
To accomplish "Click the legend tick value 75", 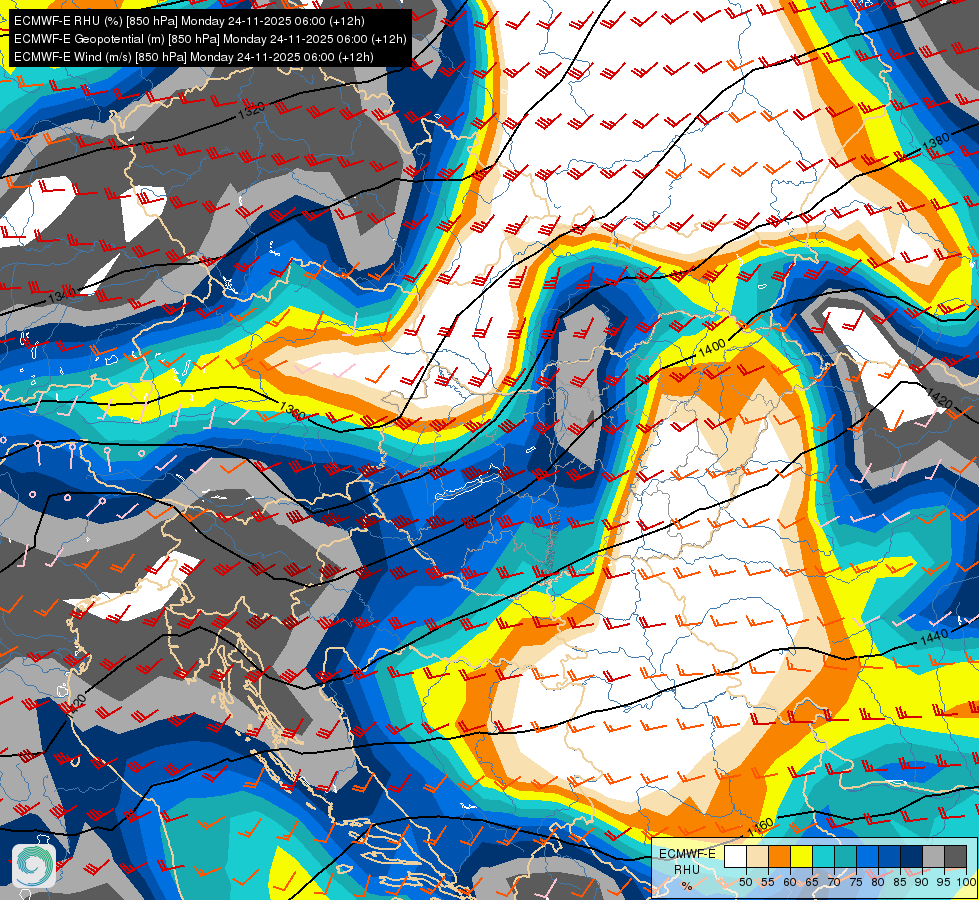I will coord(856,882).
